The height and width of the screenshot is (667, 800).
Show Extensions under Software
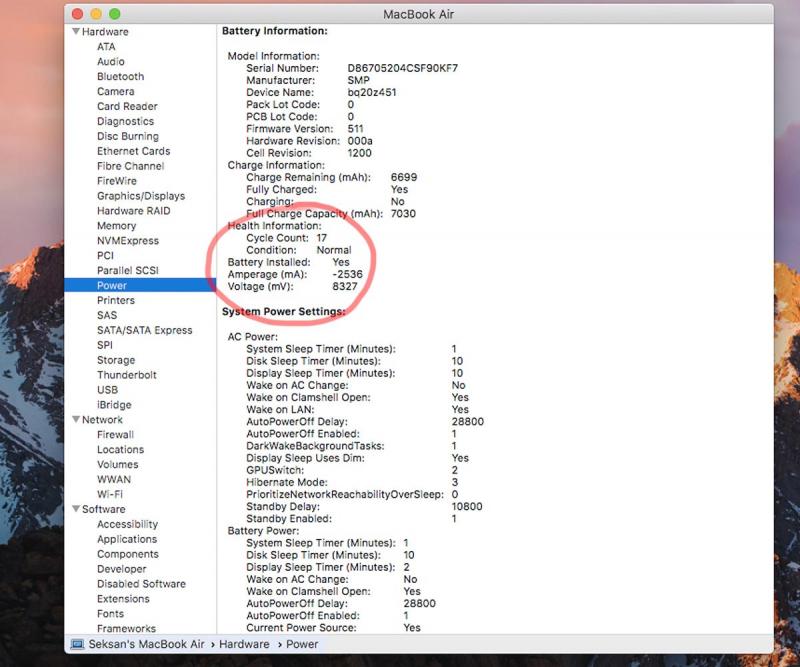[123, 599]
